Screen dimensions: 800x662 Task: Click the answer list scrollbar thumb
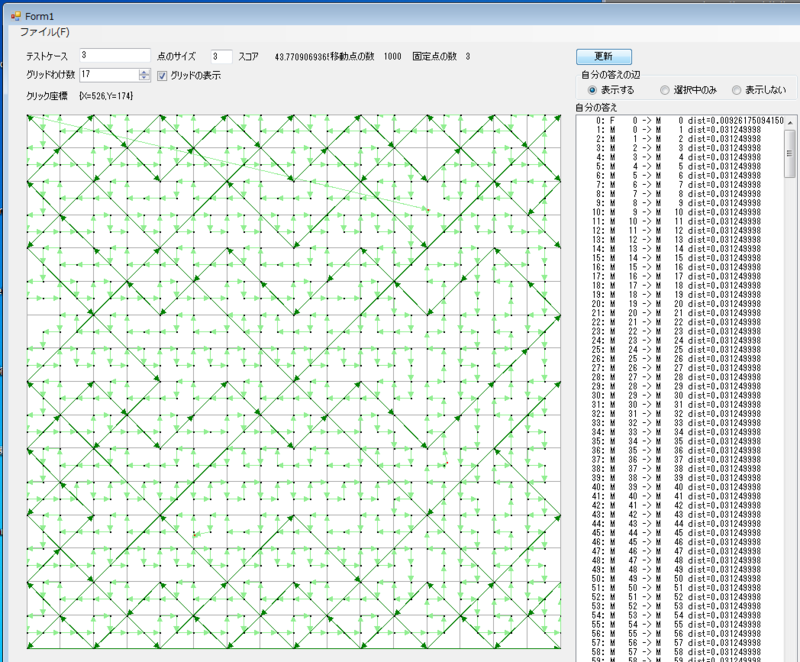[790, 152]
